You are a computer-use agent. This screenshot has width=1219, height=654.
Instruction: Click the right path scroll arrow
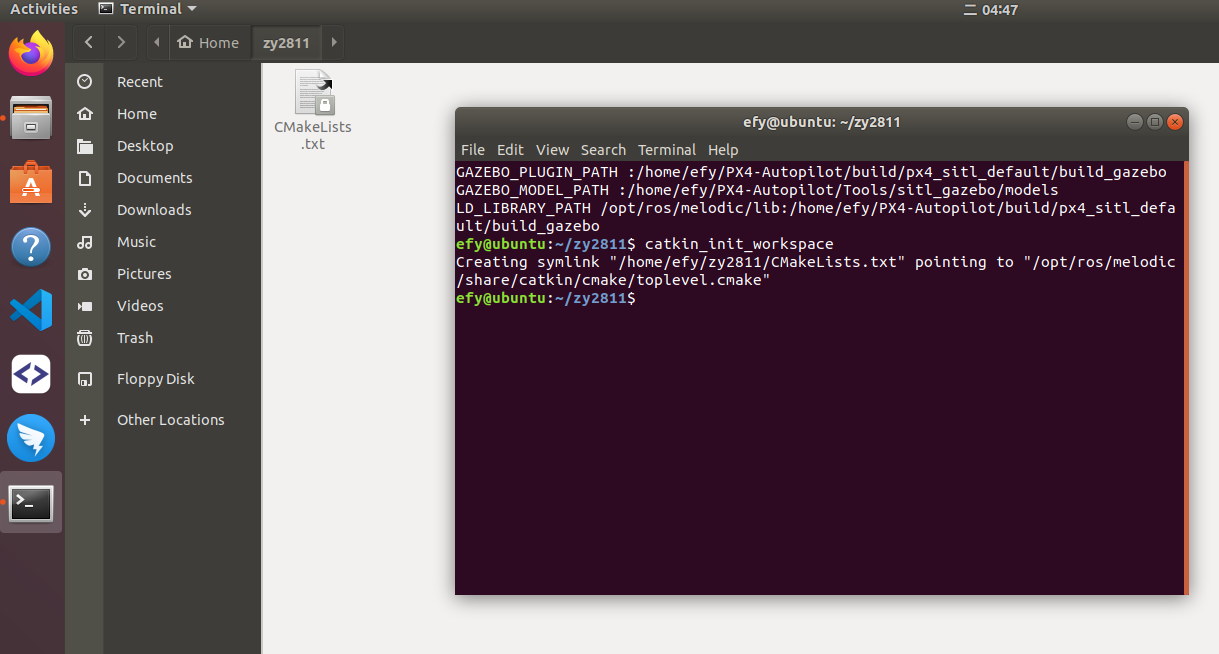(x=333, y=43)
